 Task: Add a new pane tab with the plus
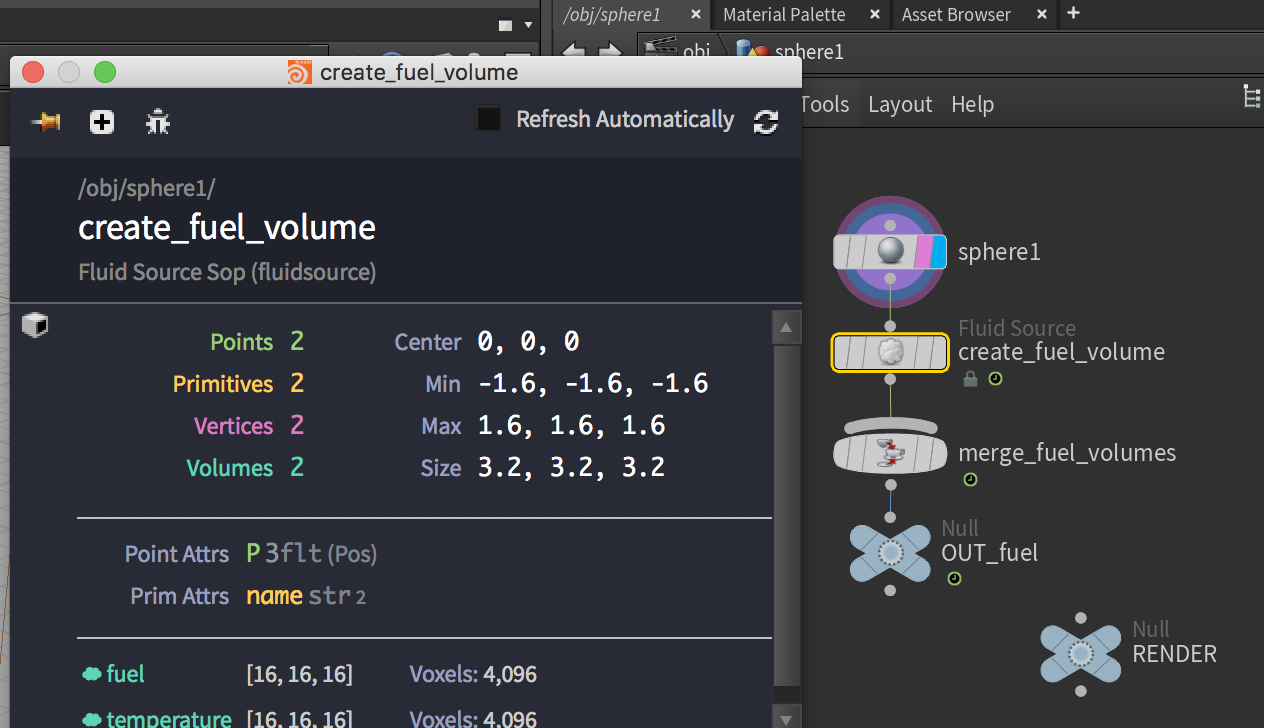pyautogui.click(x=1073, y=13)
